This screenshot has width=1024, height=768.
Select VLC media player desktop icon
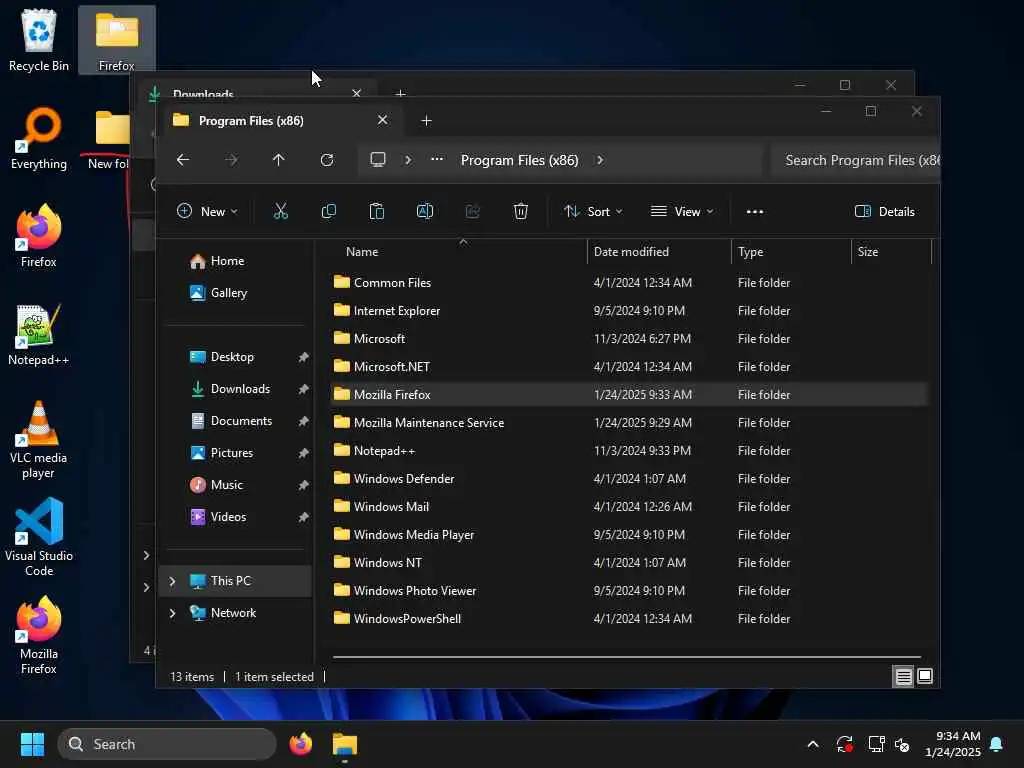39,440
